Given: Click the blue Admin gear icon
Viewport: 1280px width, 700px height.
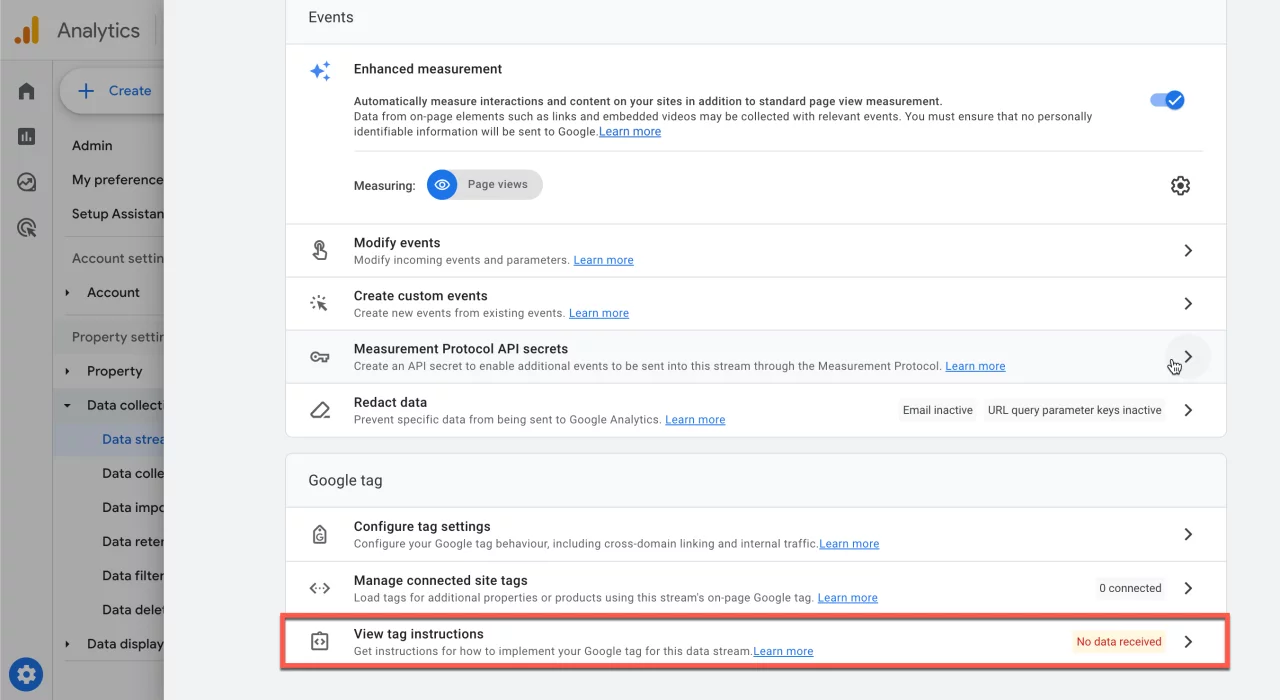Looking at the screenshot, I should pos(27,672).
